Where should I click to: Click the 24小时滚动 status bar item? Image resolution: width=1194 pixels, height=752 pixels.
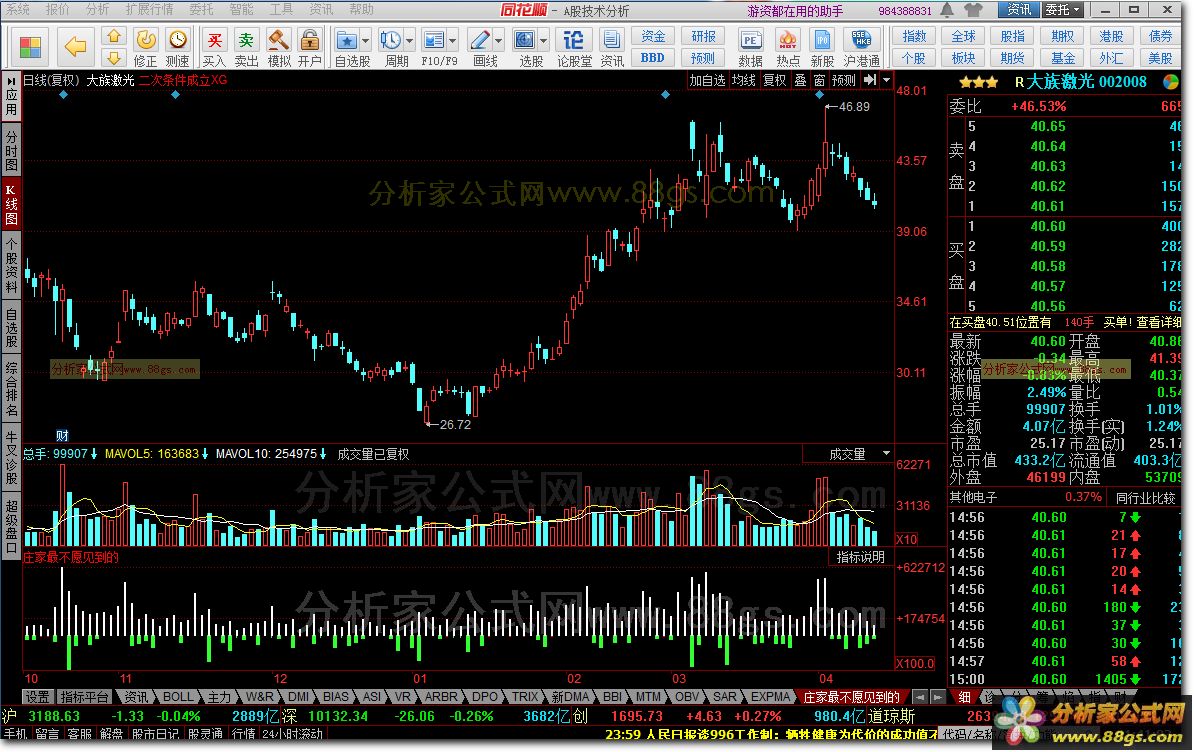pyautogui.click(x=292, y=734)
